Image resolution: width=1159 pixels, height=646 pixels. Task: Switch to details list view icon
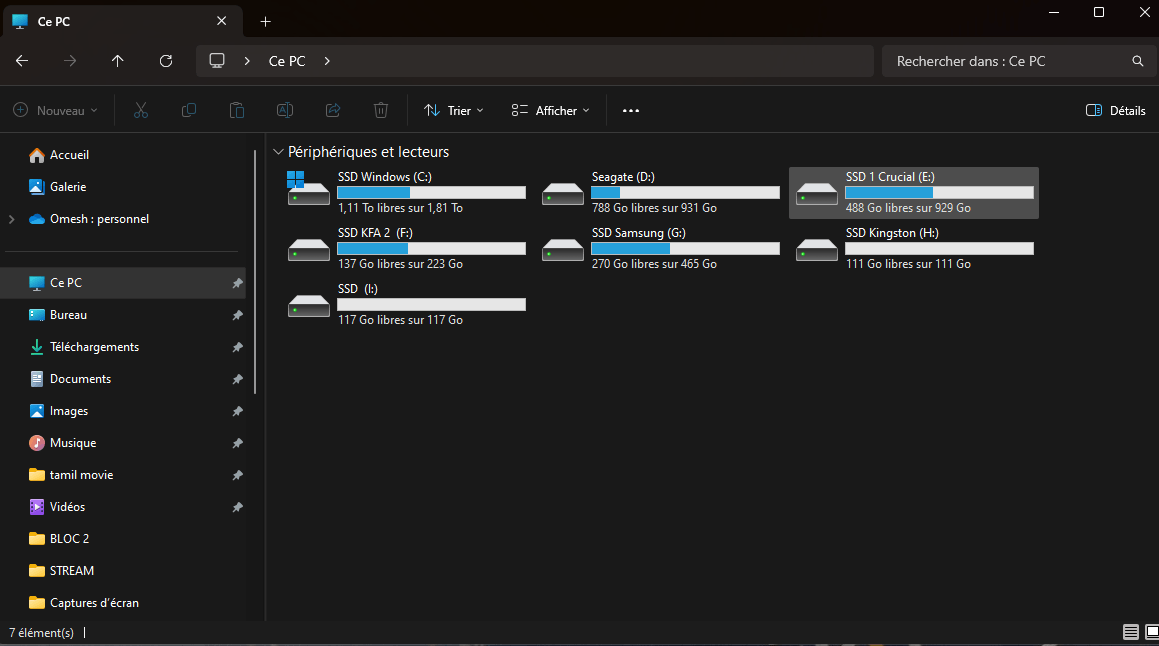point(1130,632)
